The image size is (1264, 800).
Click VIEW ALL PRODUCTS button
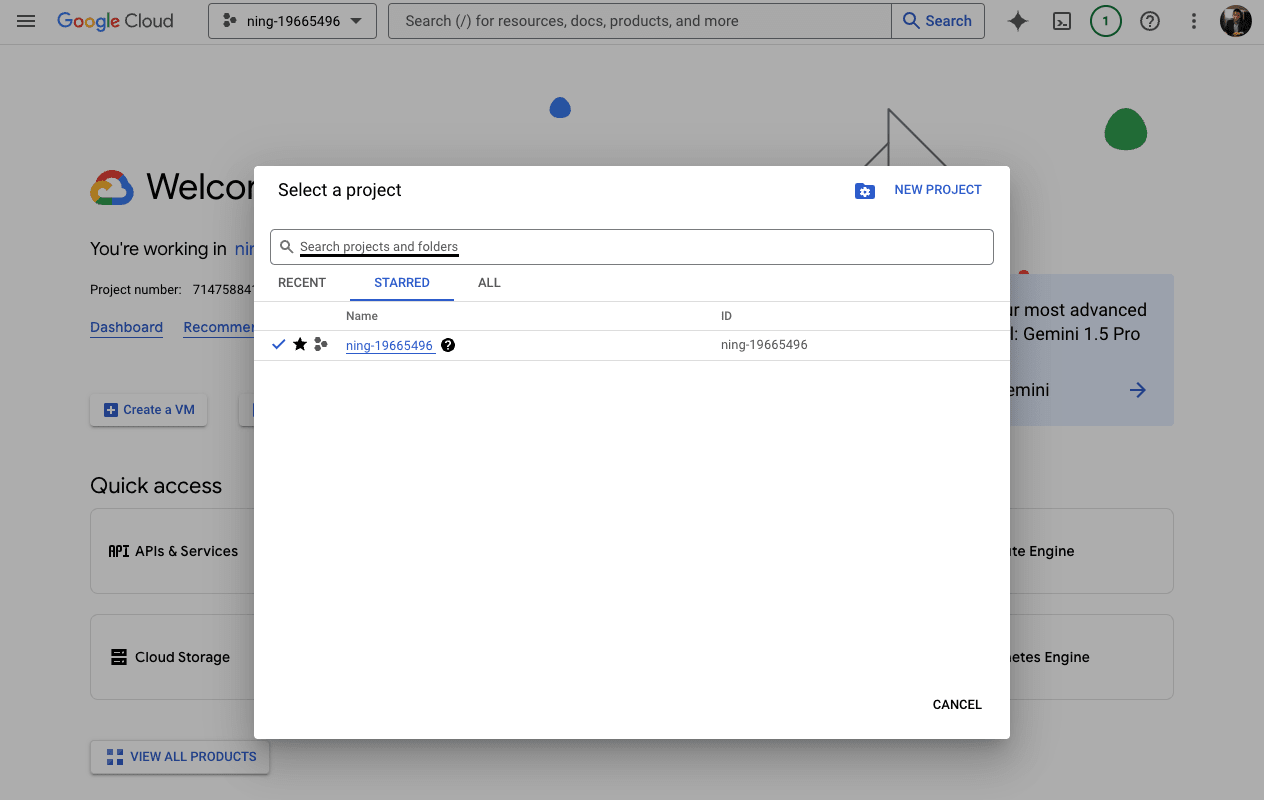pyautogui.click(x=180, y=757)
